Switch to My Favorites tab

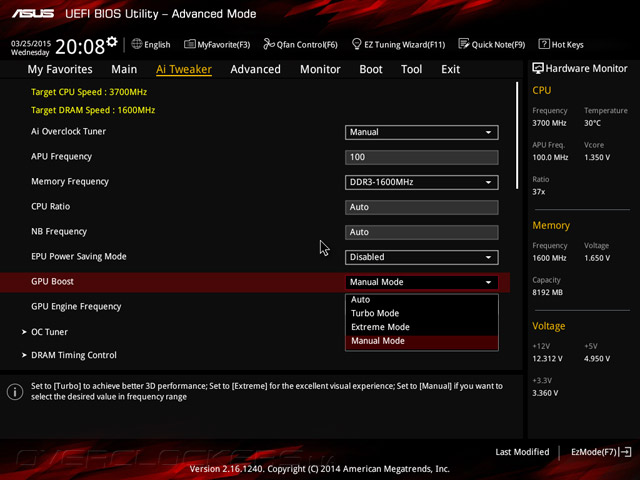pos(60,69)
